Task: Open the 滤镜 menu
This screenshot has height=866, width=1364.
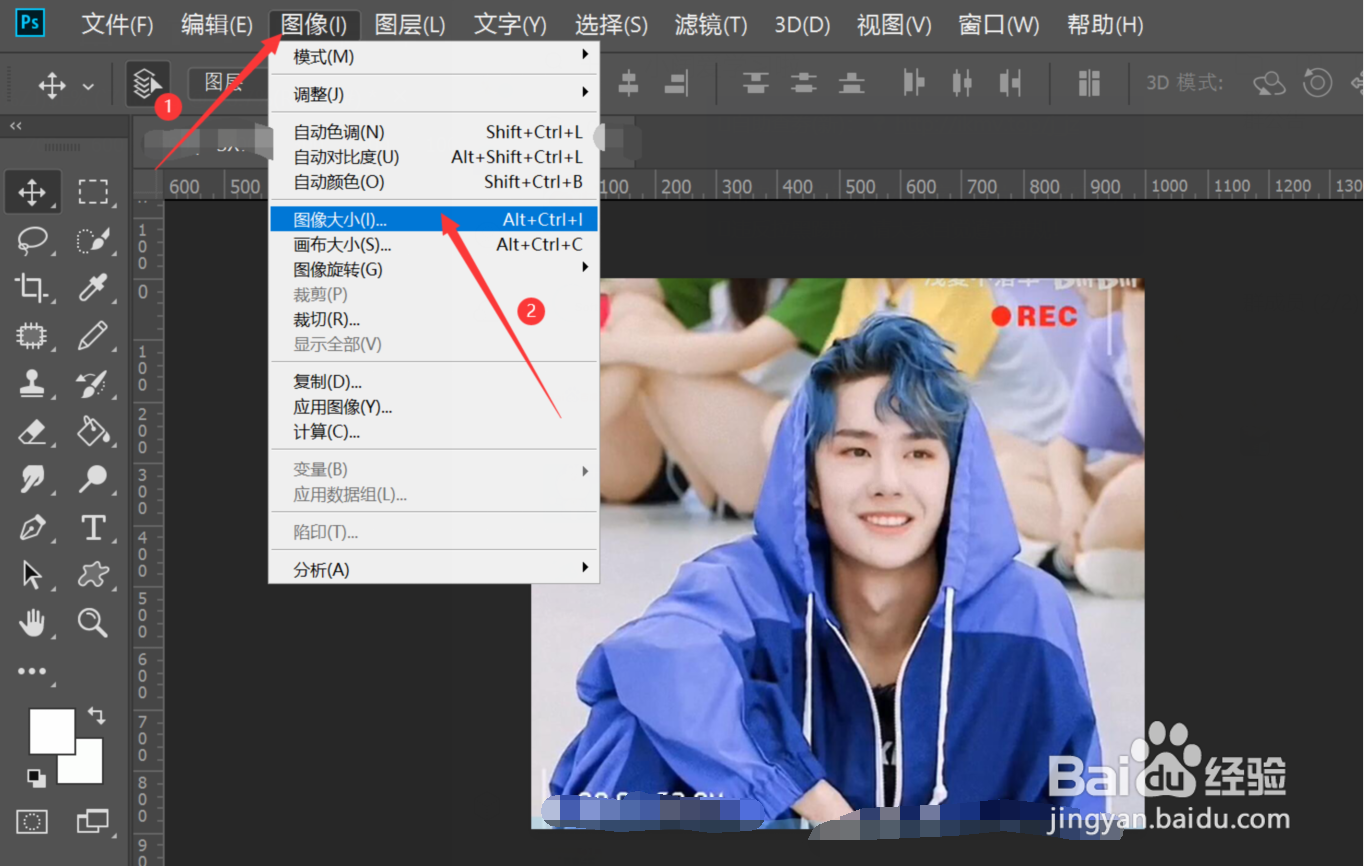Action: 709,24
